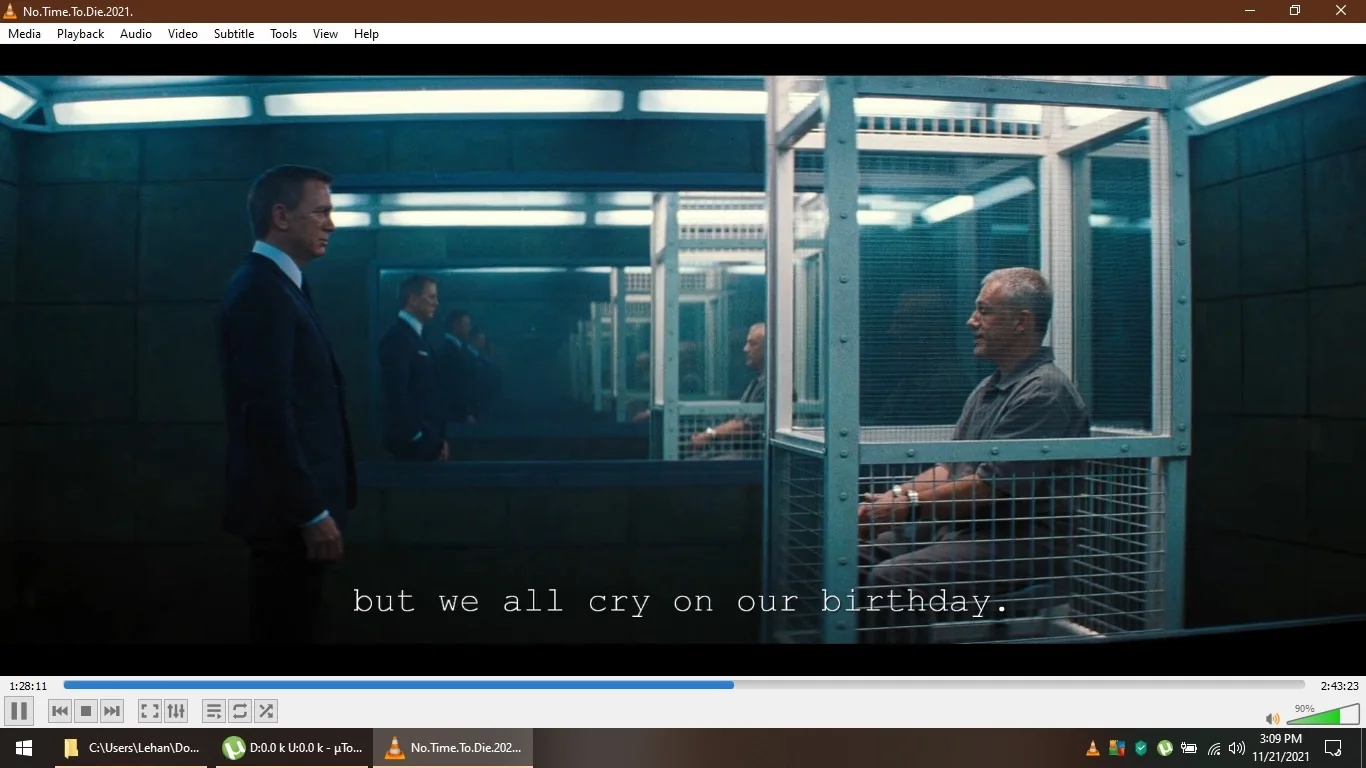The image size is (1366, 768).
Task: Jump to the previous media item
Action: tap(60, 711)
